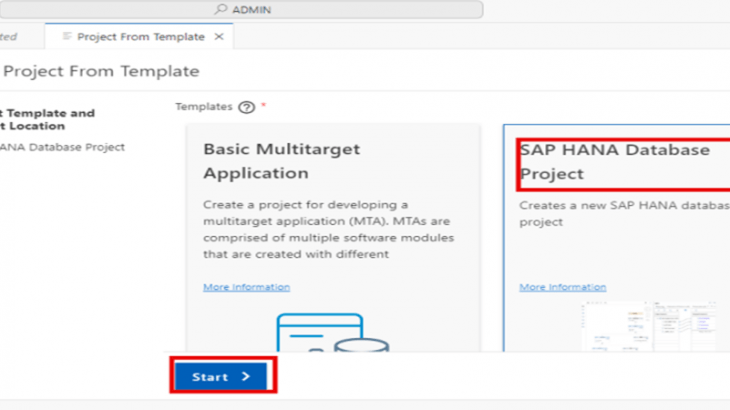The width and height of the screenshot is (730, 410).
Task: Select the Project From Template tab
Action: click(140, 37)
